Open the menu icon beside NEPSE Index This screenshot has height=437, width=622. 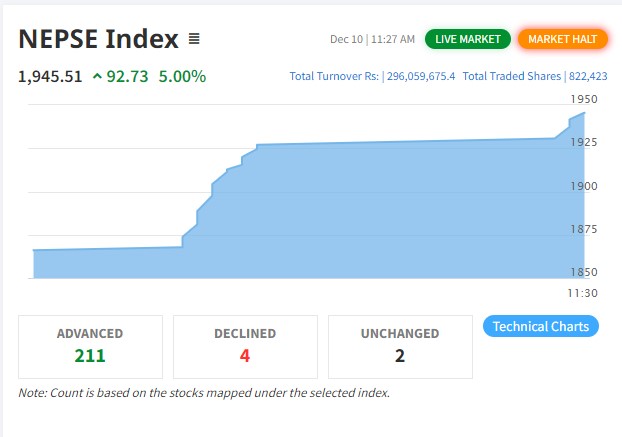194,40
